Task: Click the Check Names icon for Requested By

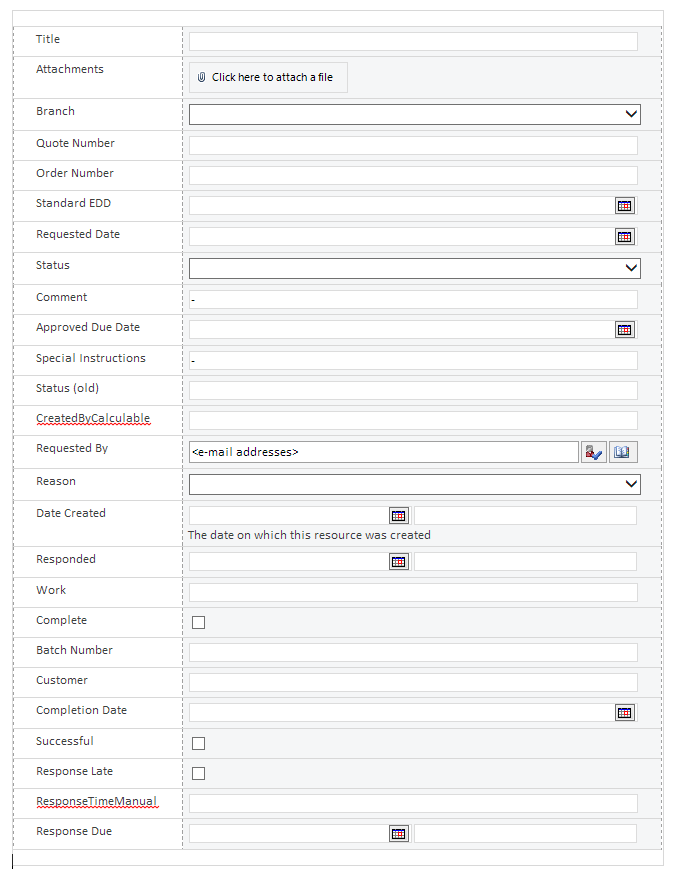Action: pyautogui.click(x=593, y=452)
